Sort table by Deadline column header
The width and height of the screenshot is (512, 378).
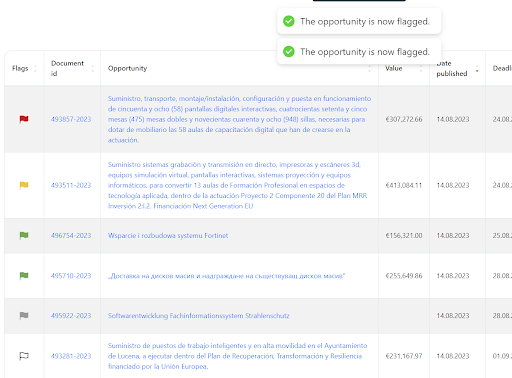tap(502, 68)
